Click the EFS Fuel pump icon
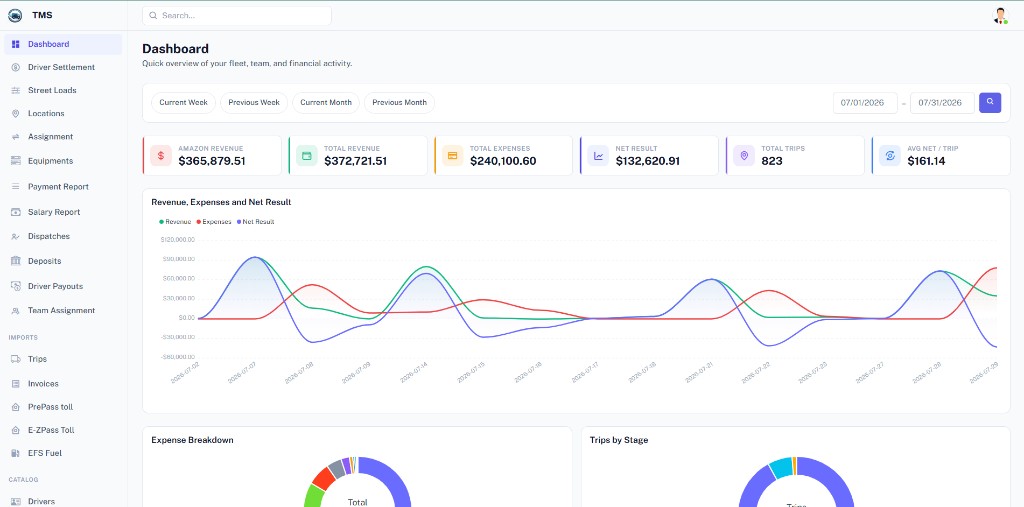The width and height of the screenshot is (1024, 507). click(x=16, y=453)
